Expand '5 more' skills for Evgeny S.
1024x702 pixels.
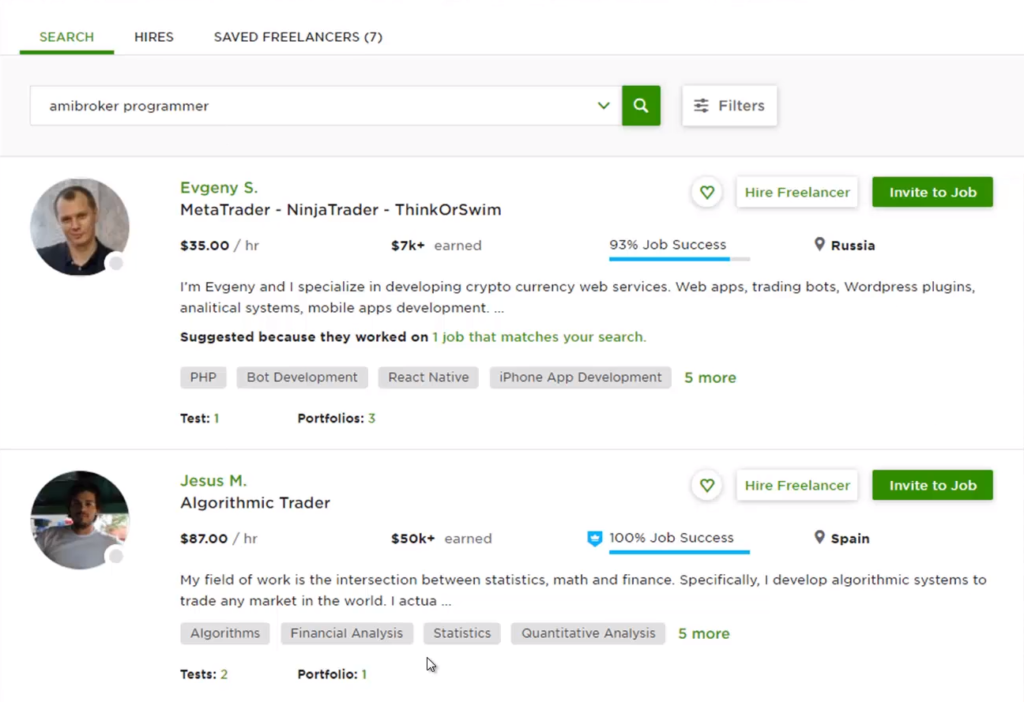pyautogui.click(x=710, y=378)
